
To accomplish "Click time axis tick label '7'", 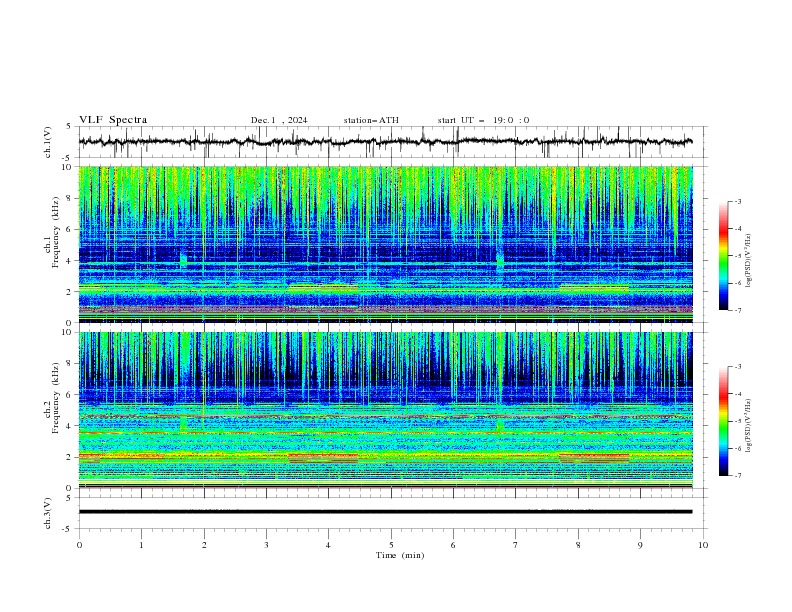I will (x=516, y=545).
